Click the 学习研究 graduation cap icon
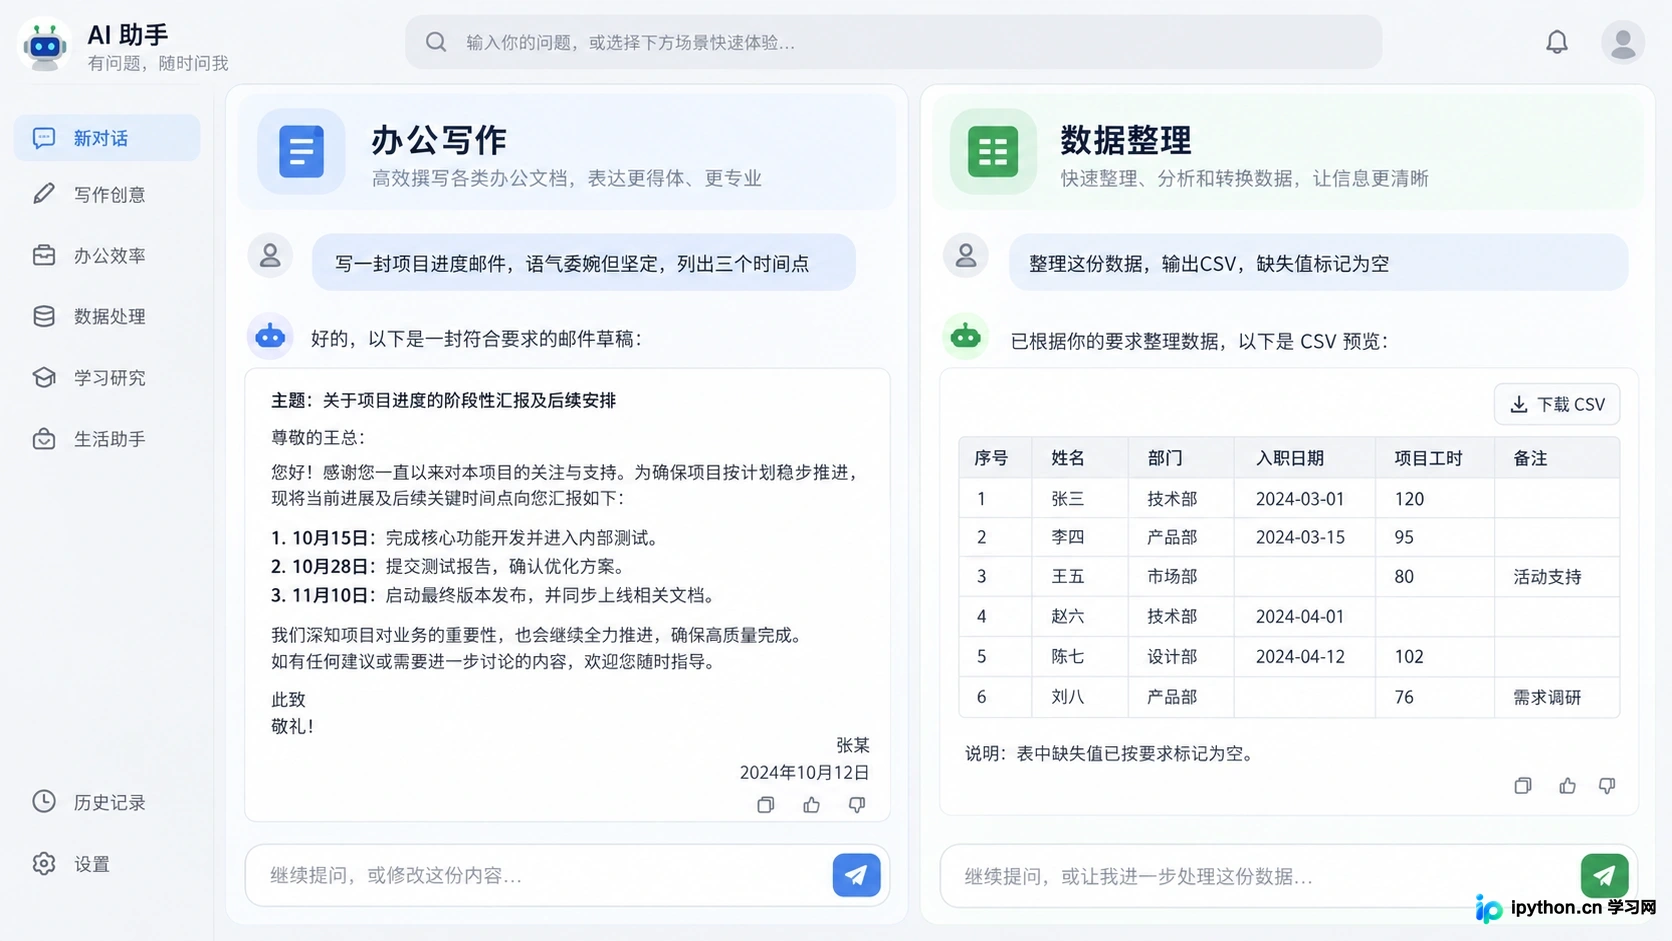The width and height of the screenshot is (1672, 941). click(43, 377)
